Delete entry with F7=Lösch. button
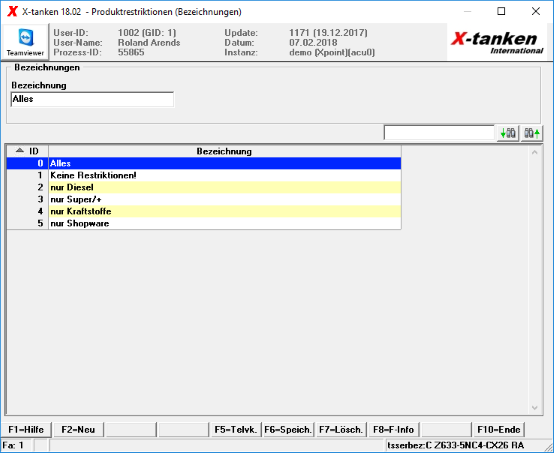Viewport: 554px width, 453px height. 341,430
